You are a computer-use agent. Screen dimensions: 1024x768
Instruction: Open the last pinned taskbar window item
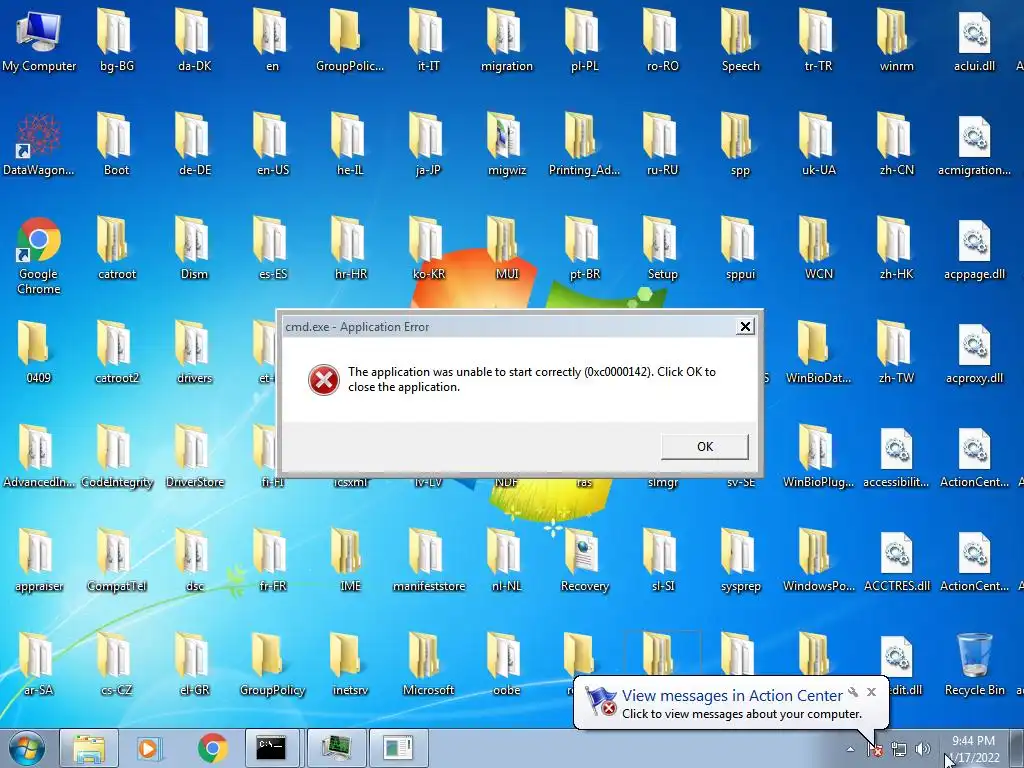point(398,748)
